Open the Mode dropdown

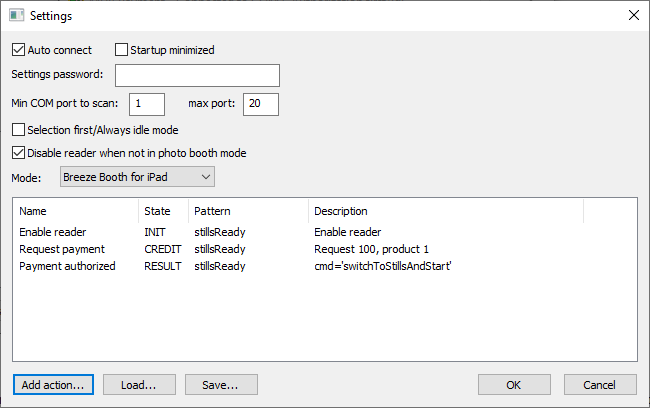click(x=137, y=177)
